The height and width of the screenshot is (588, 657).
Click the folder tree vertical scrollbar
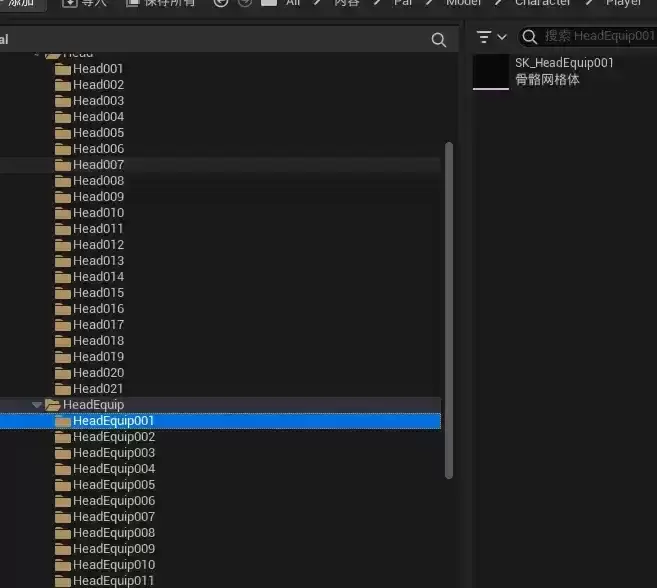pos(449,300)
